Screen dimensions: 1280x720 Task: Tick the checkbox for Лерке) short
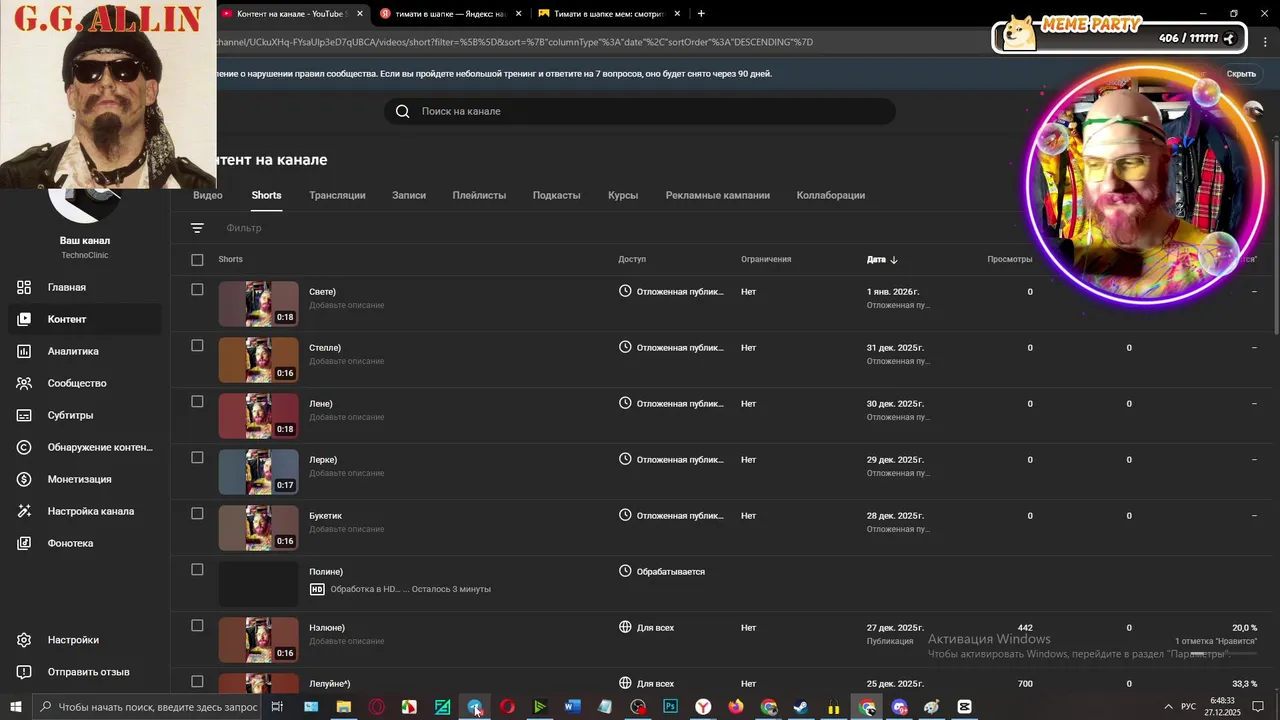[197, 458]
